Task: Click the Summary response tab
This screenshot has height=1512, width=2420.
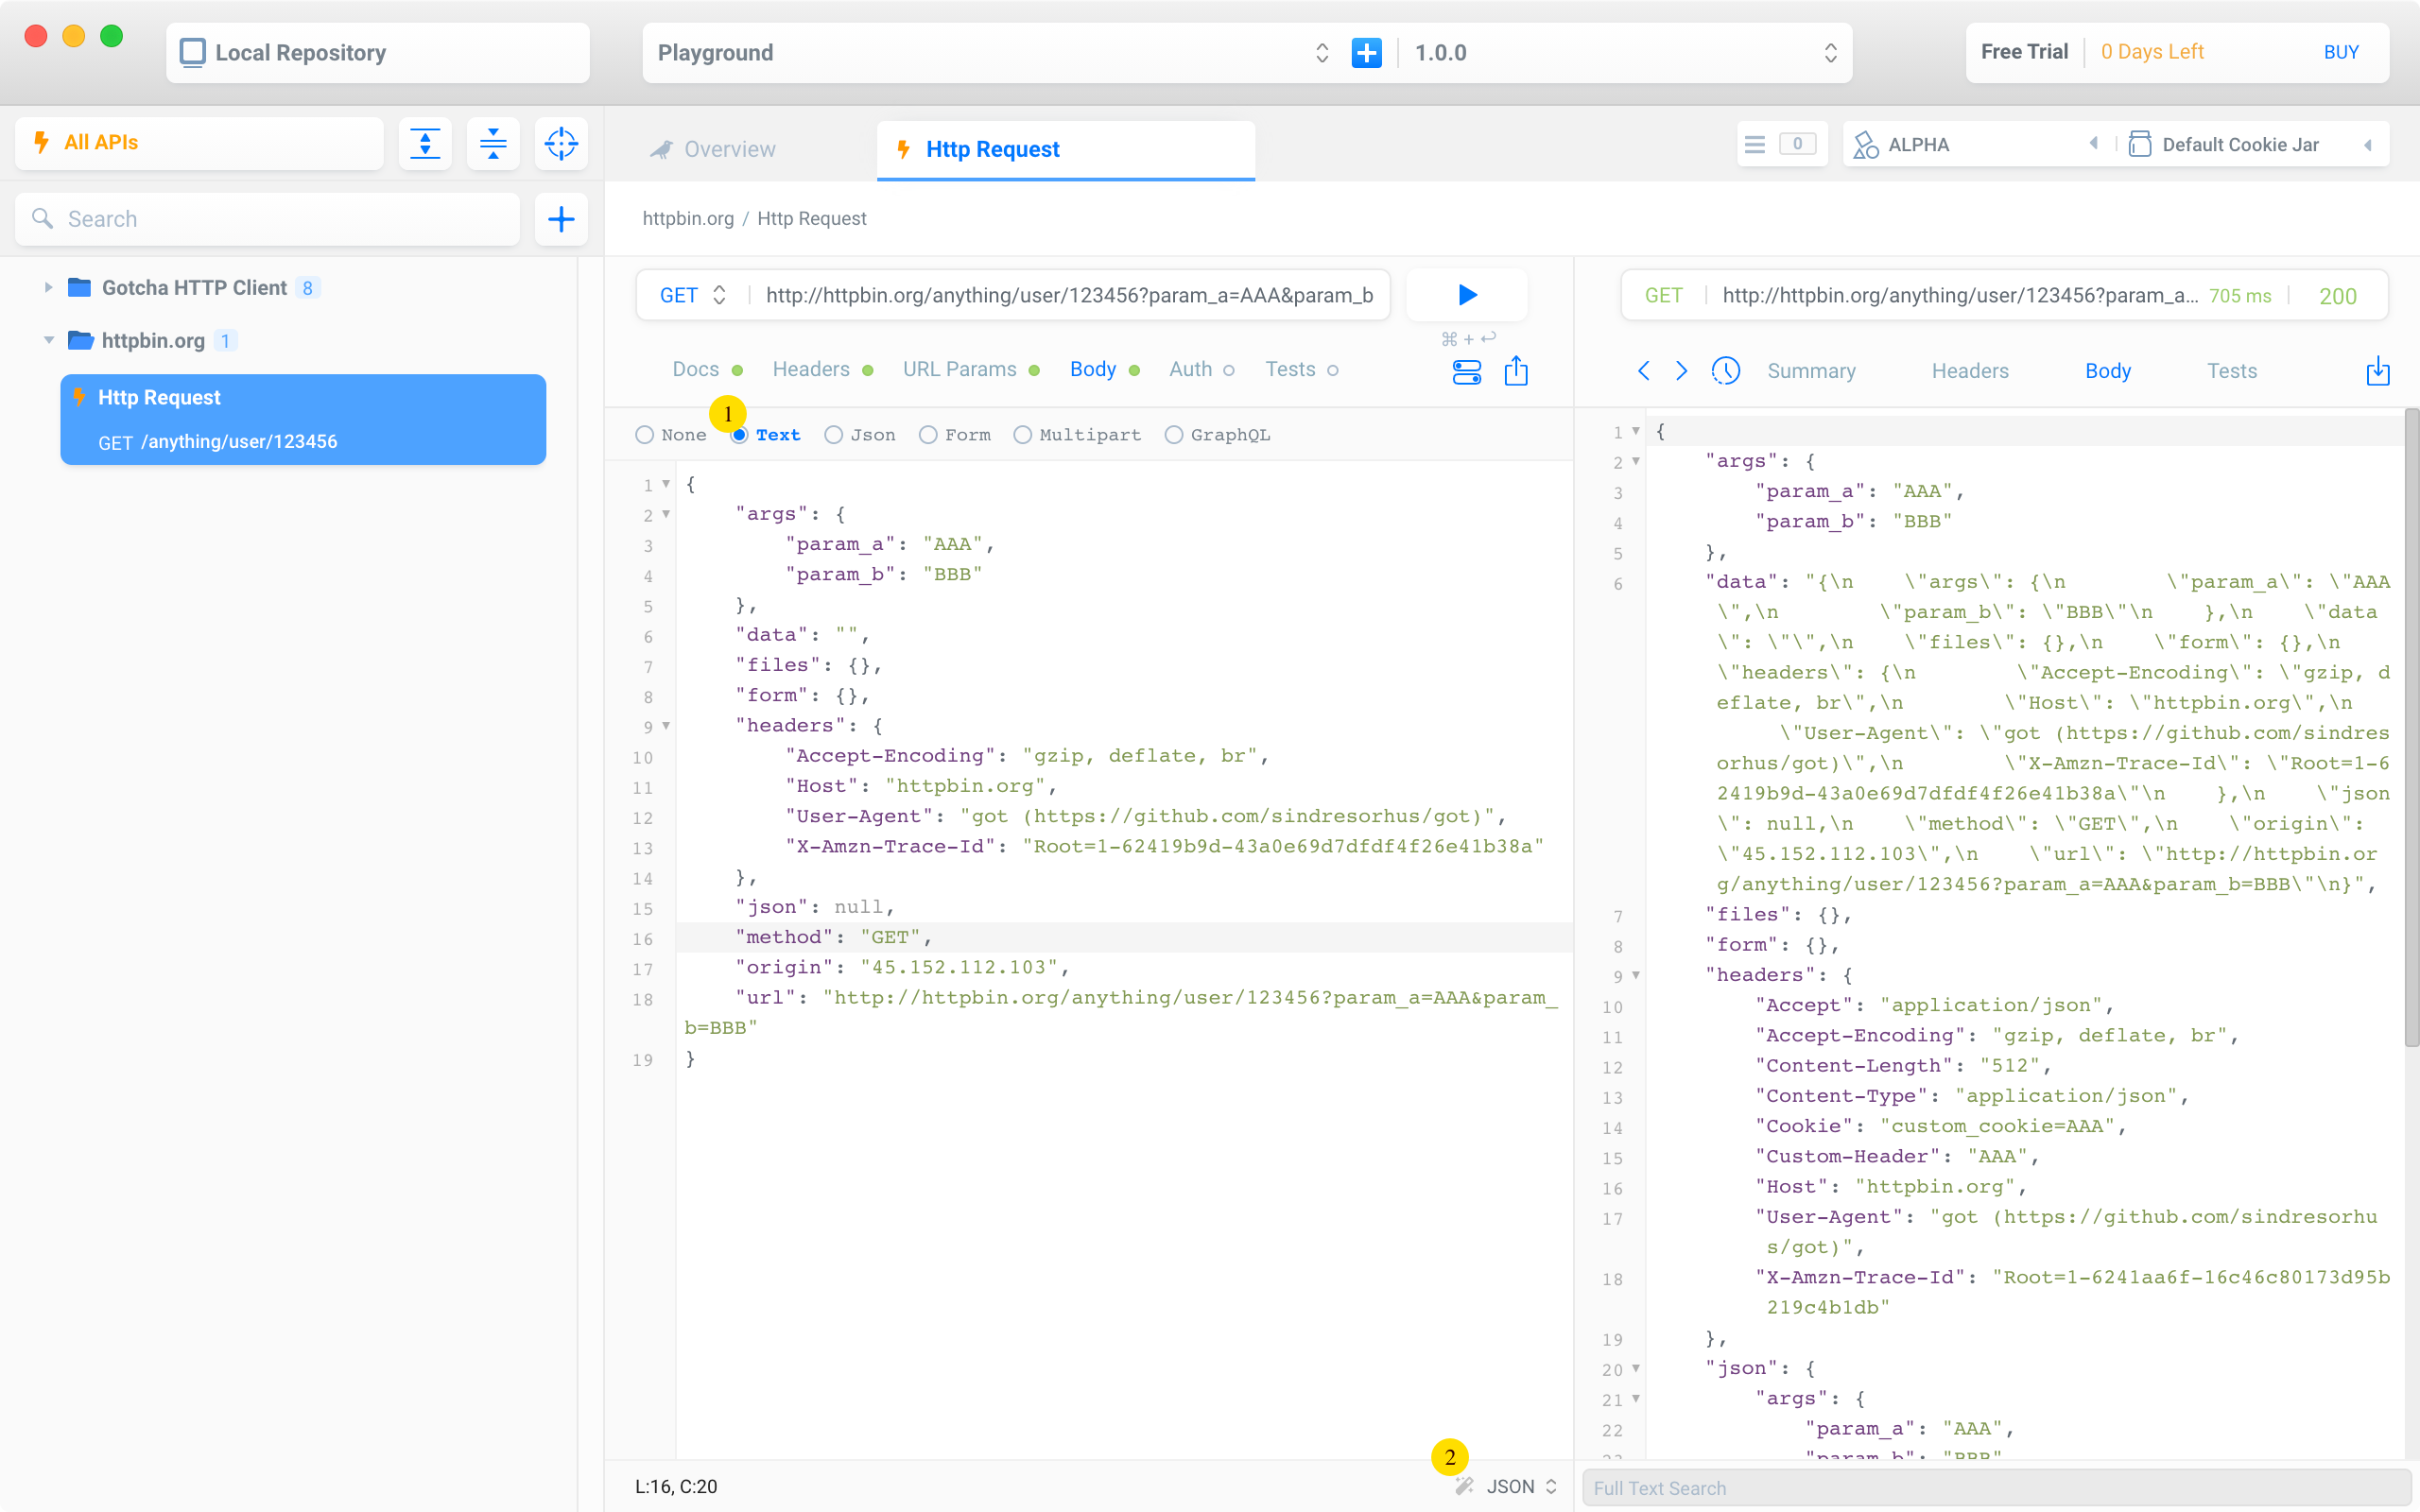Action: point(1811,371)
